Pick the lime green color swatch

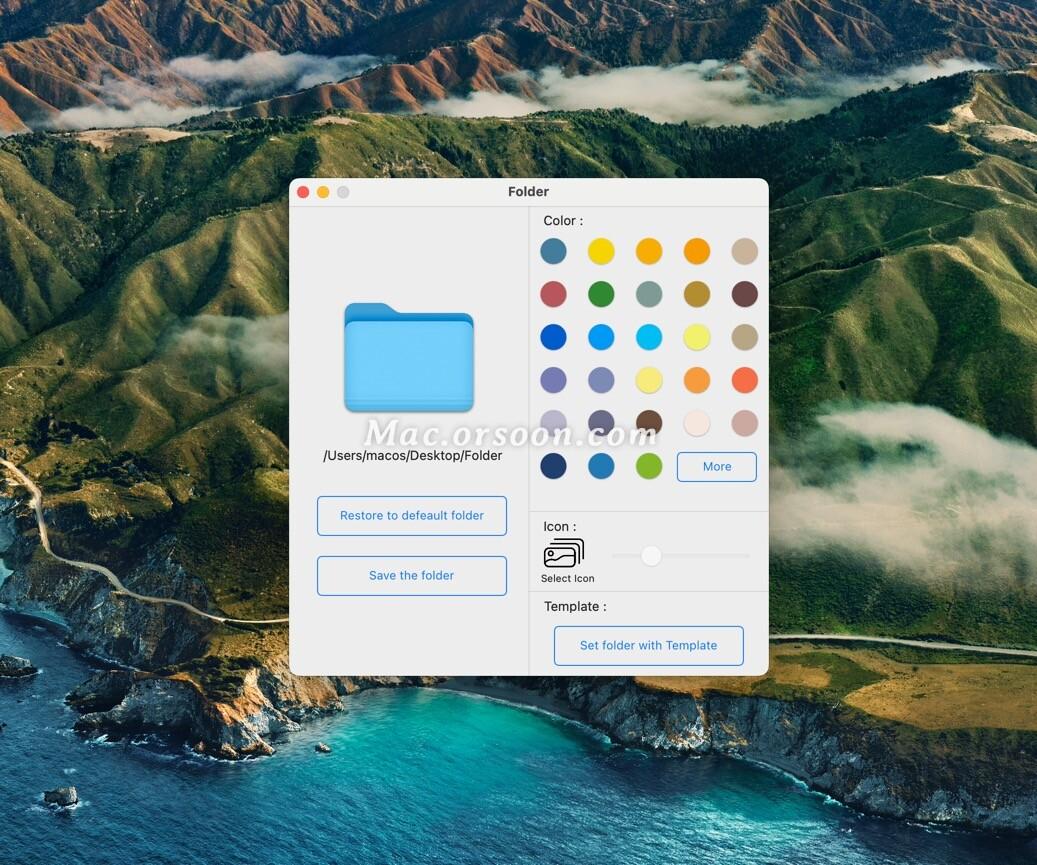point(649,466)
